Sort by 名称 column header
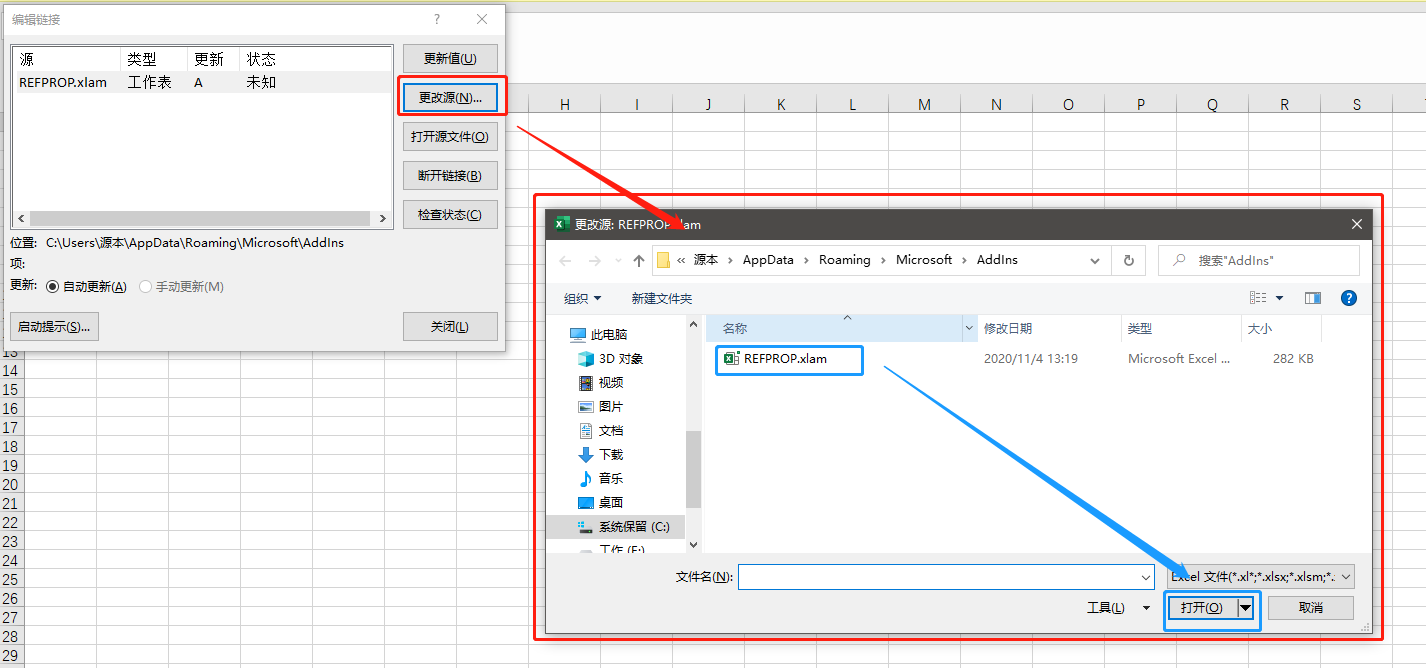Screen dimensions: 1426x668 click(834, 328)
